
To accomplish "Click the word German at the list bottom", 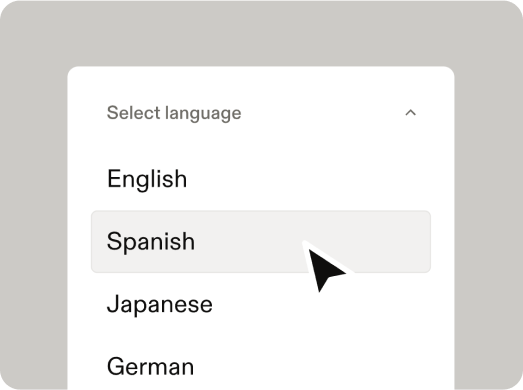I will coord(150,366).
